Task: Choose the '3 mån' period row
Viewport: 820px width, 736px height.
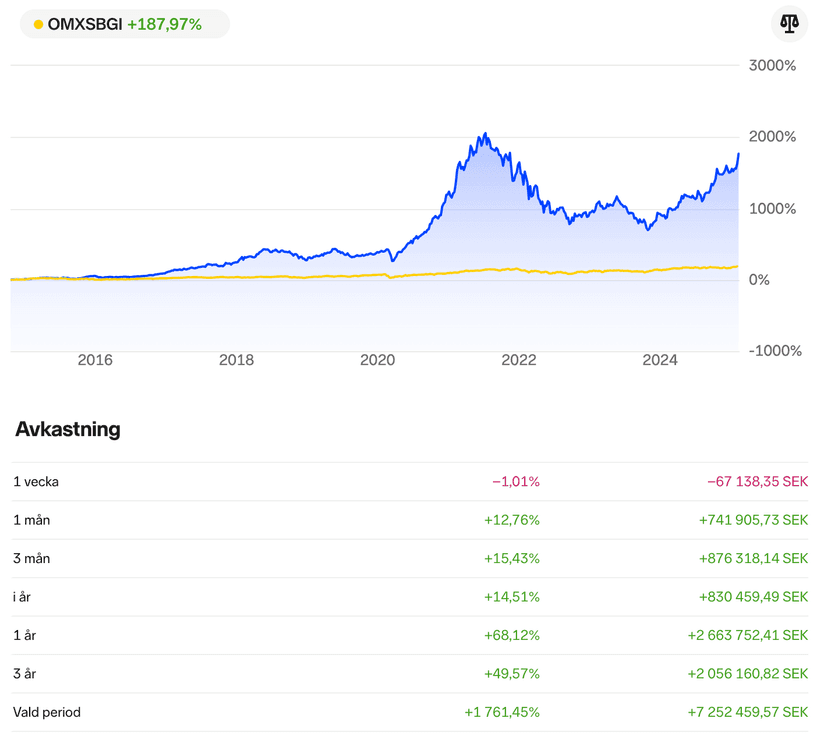Action: [x=410, y=558]
